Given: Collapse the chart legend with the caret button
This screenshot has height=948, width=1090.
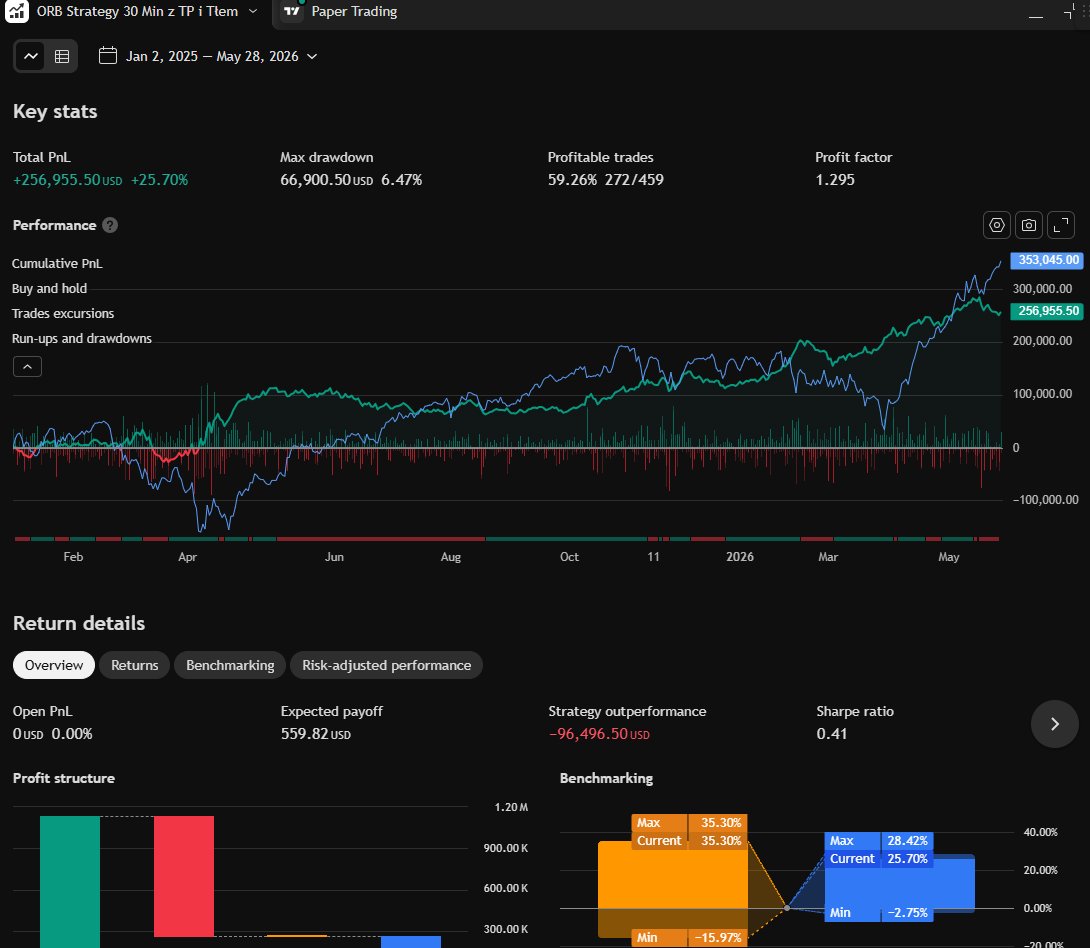Looking at the screenshot, I should [x=27, y=366].
